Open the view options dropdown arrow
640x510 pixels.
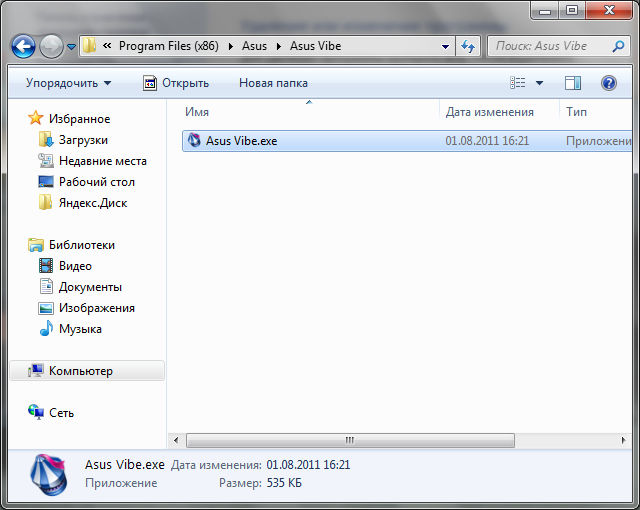[539, 83]
